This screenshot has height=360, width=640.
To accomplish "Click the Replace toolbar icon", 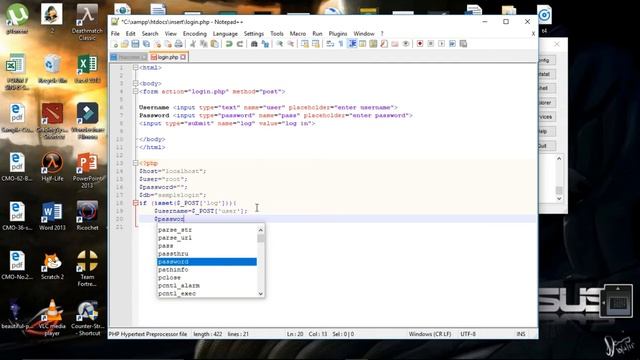I will (x=265, y=44).
